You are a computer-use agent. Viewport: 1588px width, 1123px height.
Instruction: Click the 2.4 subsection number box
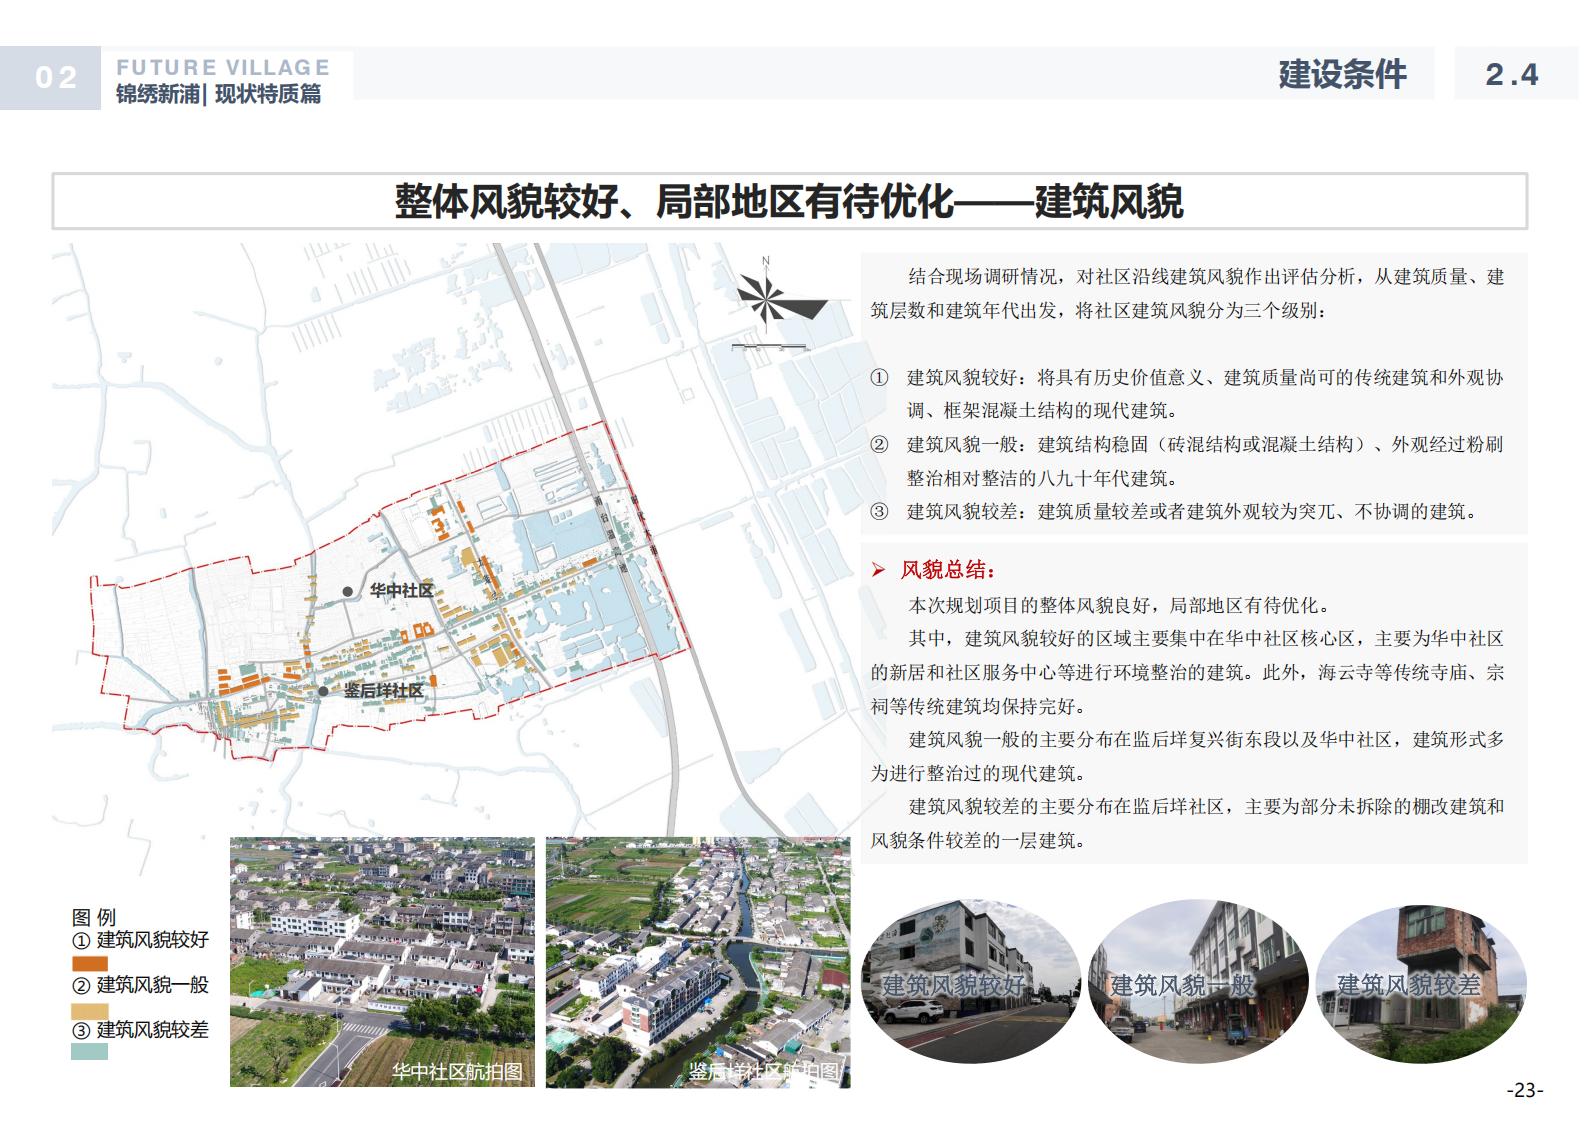[x=1516, y=74]
